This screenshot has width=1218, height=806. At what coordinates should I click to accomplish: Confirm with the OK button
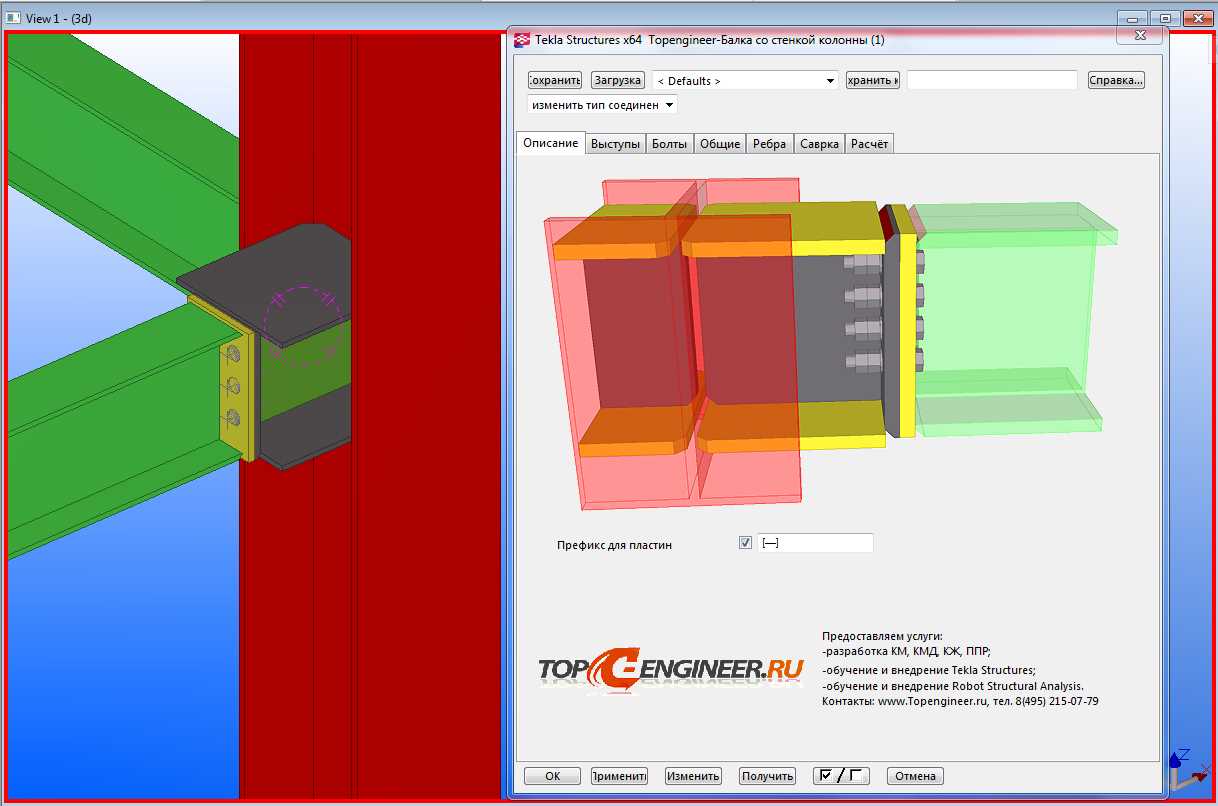coord(553,776)
